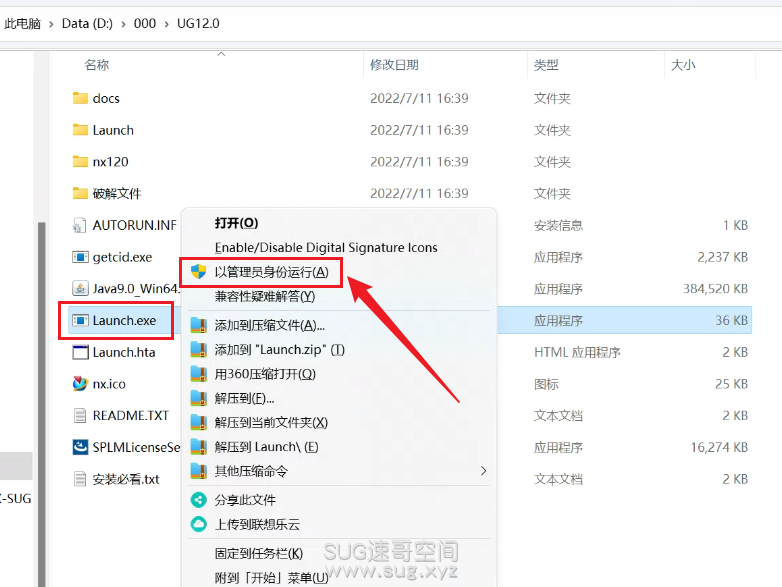Click the zip icon beside 其他压缩命令
This screenshot has width=782, height=587.
(198, 471)
